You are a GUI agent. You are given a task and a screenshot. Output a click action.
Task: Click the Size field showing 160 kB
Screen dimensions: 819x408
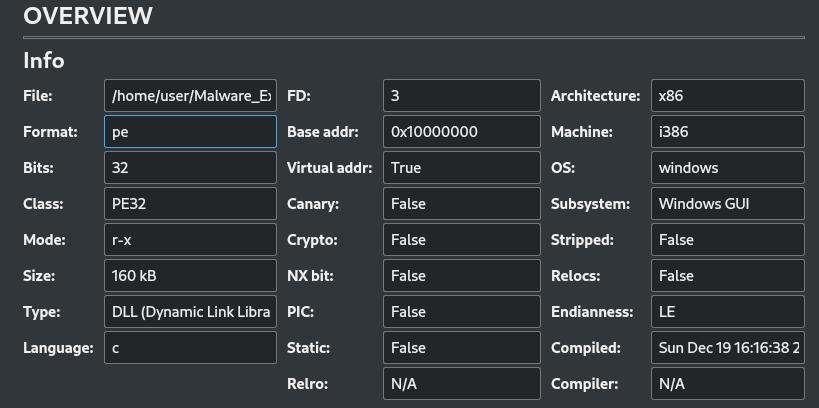click(x=190, y=276)
